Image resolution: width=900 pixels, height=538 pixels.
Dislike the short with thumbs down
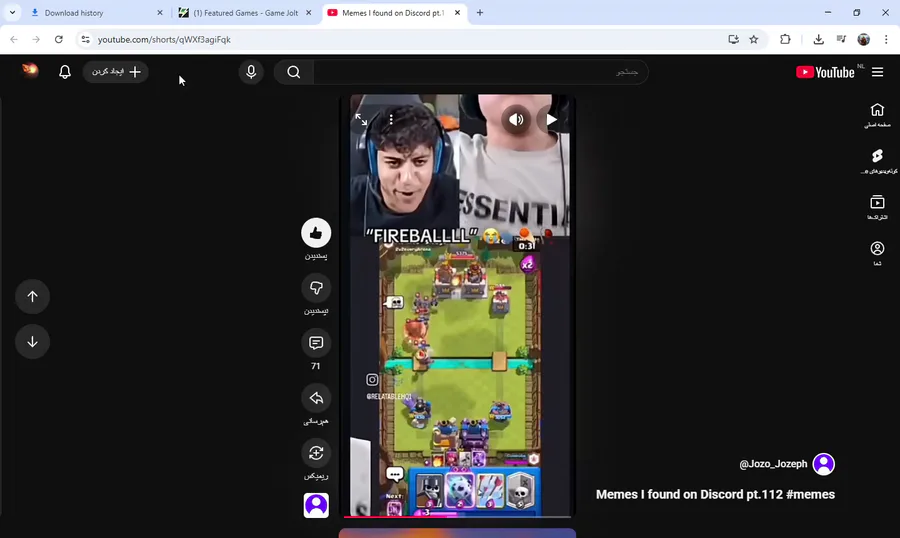(x=316, y=288)
